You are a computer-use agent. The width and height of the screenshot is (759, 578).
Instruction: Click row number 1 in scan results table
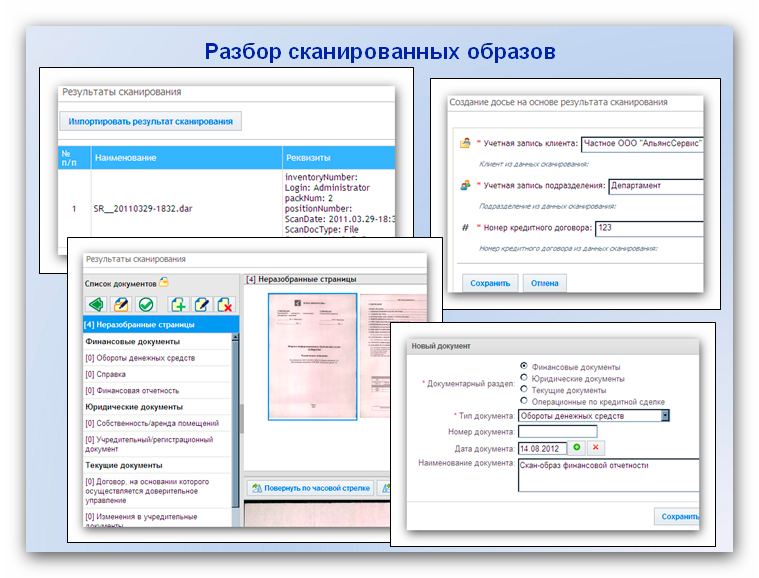pyautogui.click(x=74, y=209)
